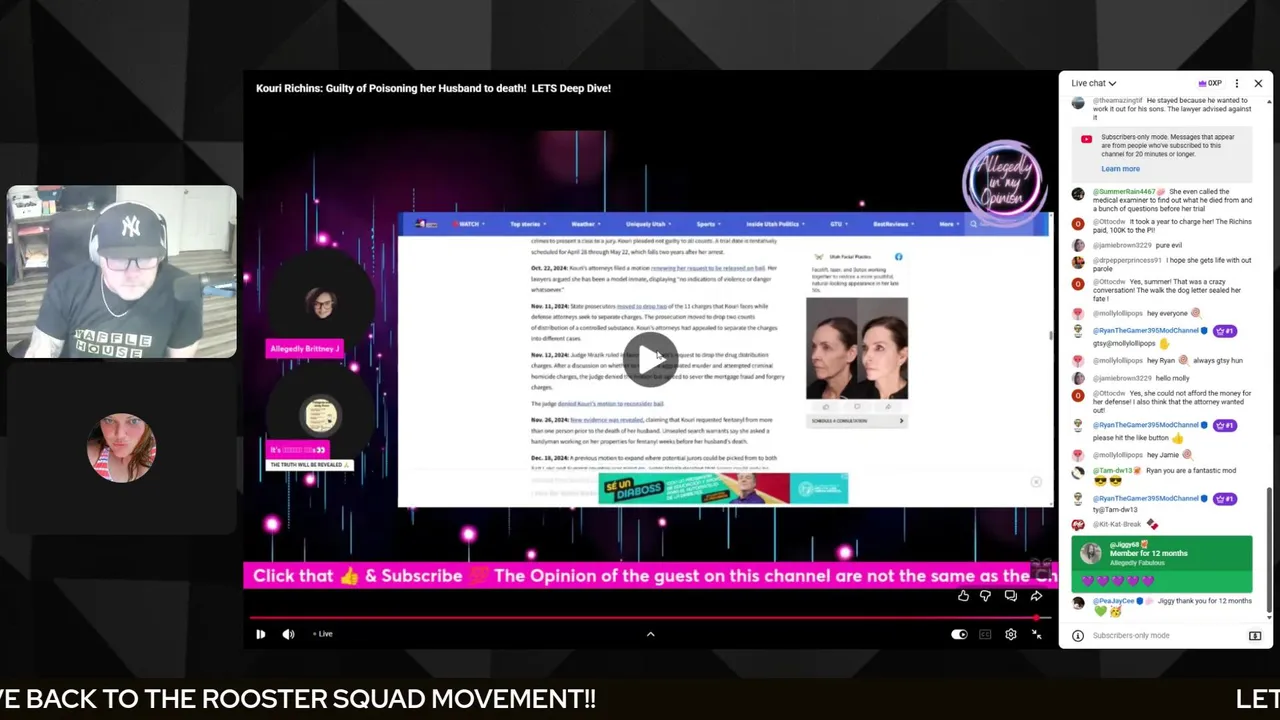Click Allegedly Brittney J avatar
Viewport: 1280px width, 720px height.
pyautogui.click(x=321, y=304)
